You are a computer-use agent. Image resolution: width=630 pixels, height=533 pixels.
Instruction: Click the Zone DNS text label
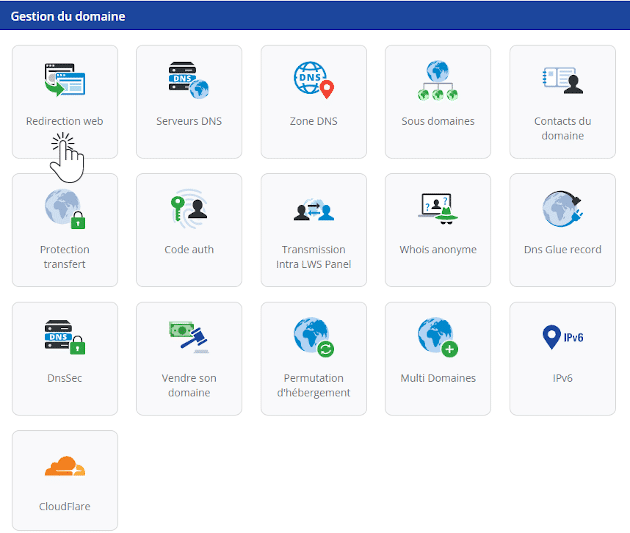313,121
